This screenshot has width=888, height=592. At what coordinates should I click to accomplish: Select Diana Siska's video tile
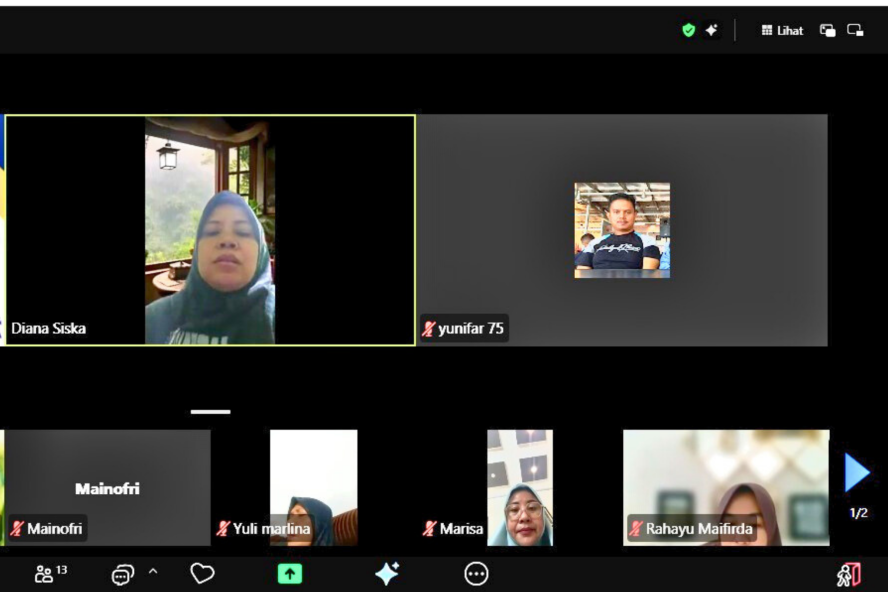click(210, 230)
